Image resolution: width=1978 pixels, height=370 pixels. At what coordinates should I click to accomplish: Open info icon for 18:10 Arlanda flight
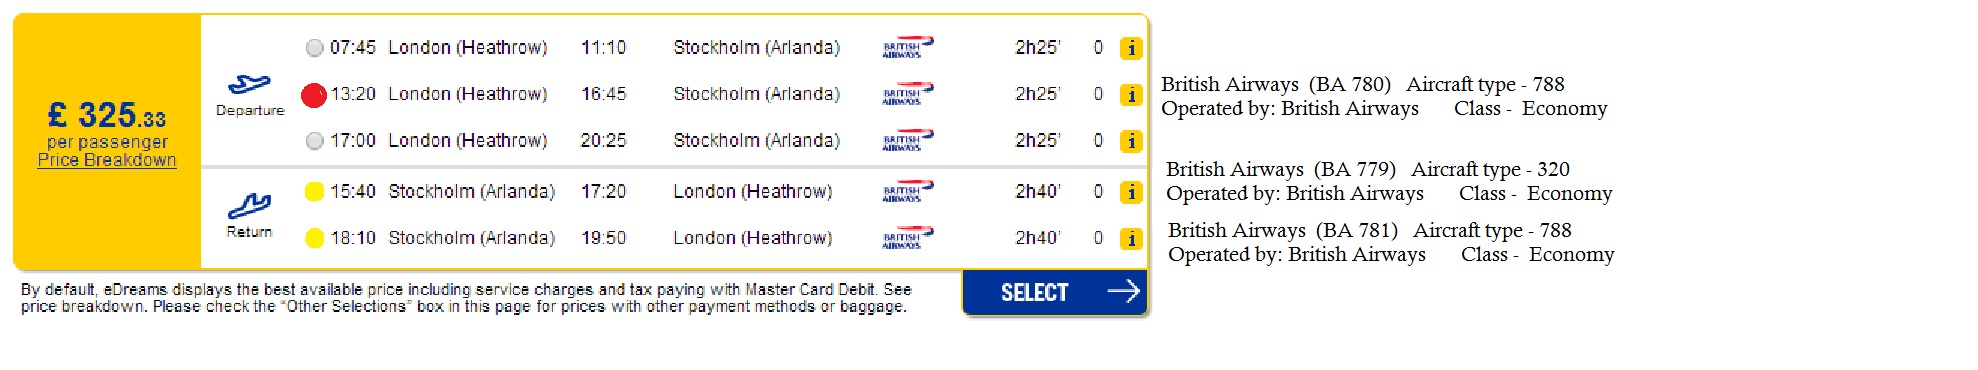coord(1131,239)
